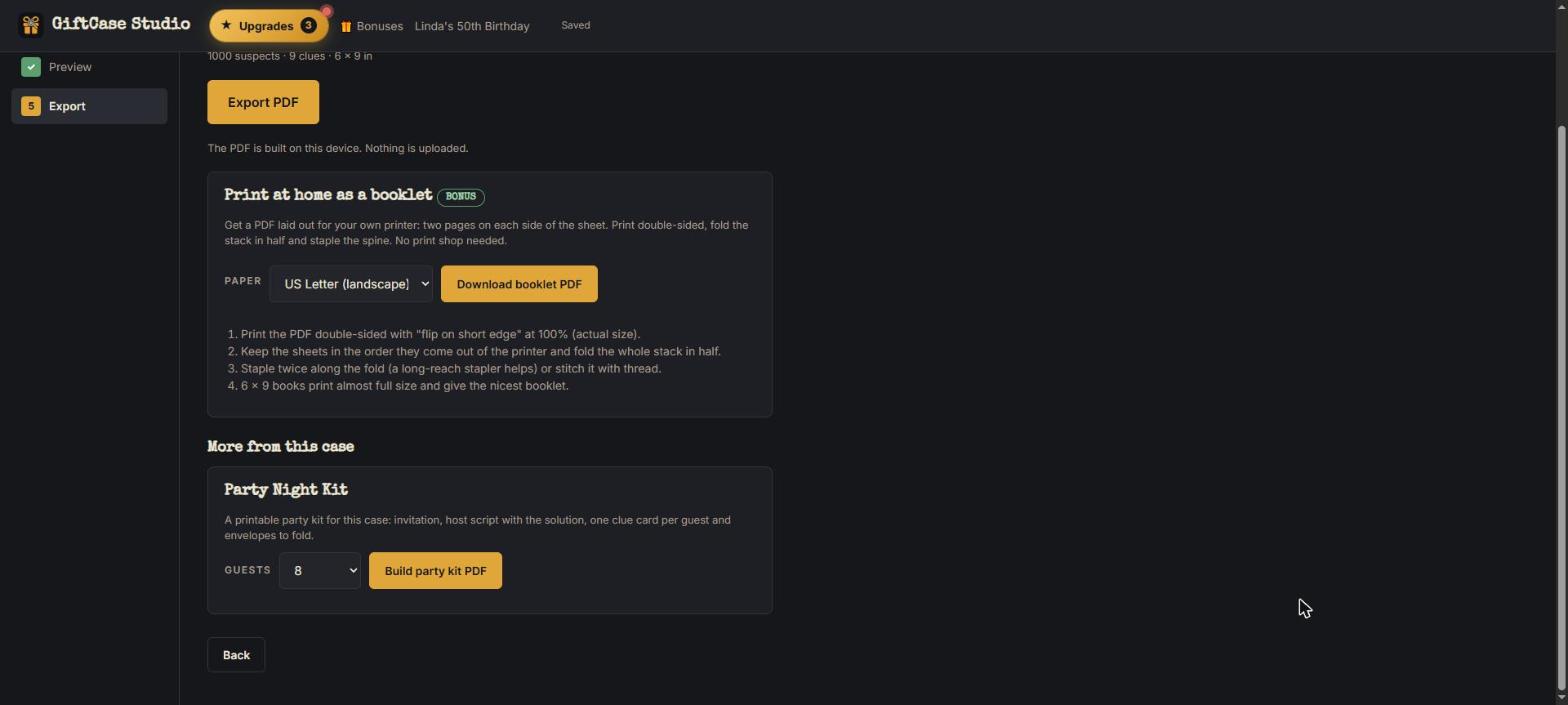Go Back to the previous step
This screenshot has width=1568, height=705.
pyautogui.click(x=236, y=655)
